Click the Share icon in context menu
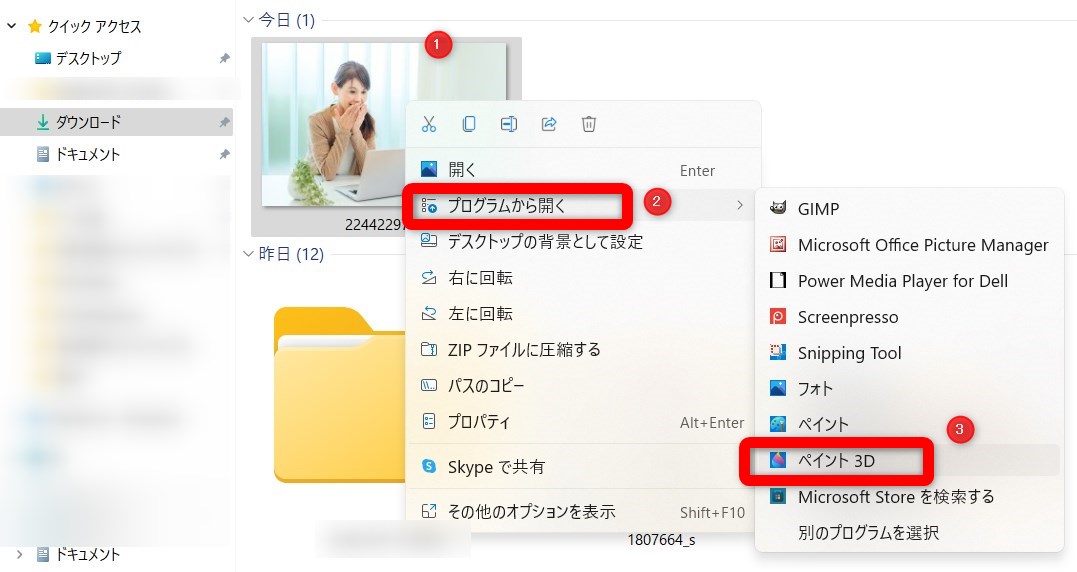Viewport: 1077px width, 572px height. coord(549,124)
